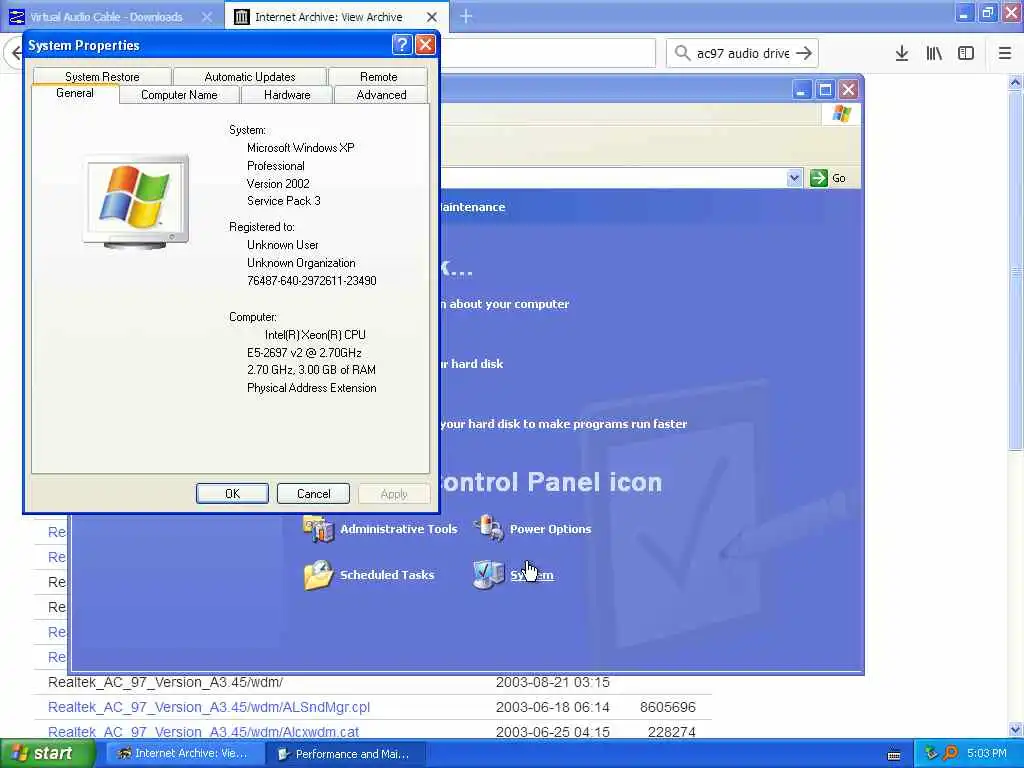
Task: Click the Go button beside the address bar
Action: [828, 178]
